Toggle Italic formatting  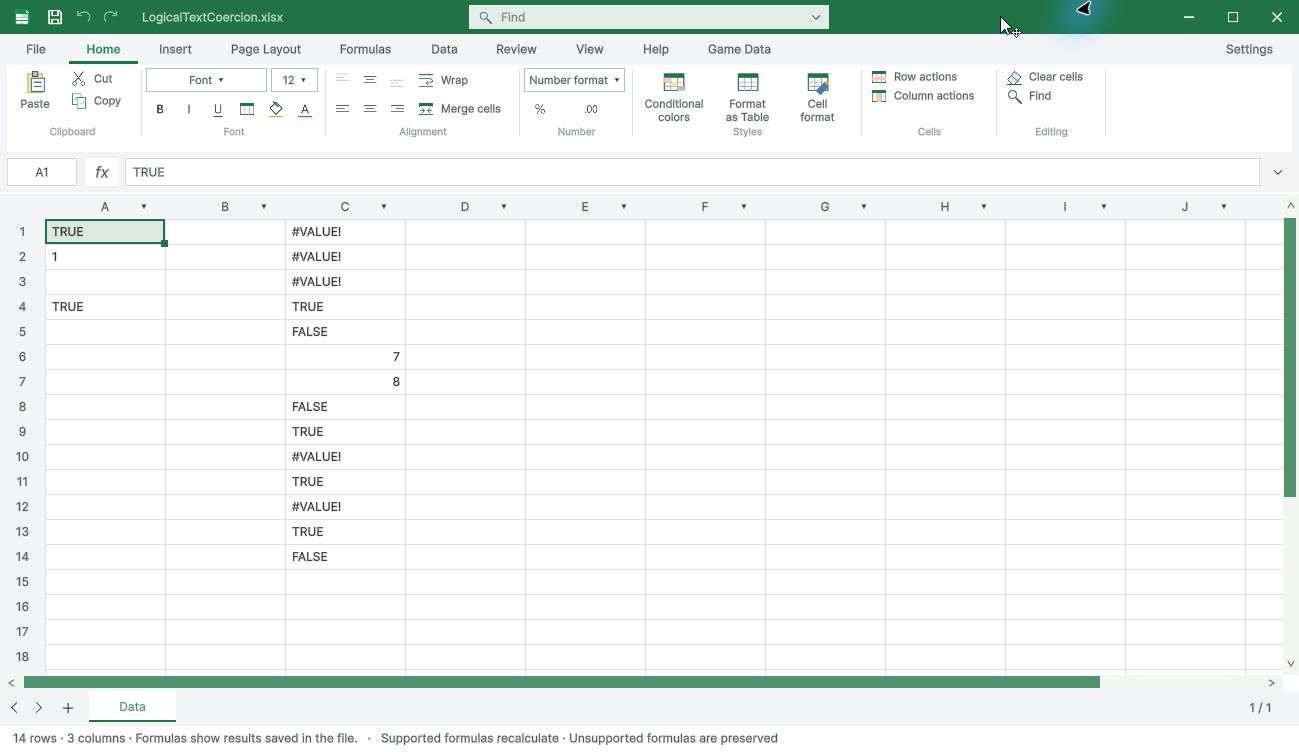pos(189,109)
